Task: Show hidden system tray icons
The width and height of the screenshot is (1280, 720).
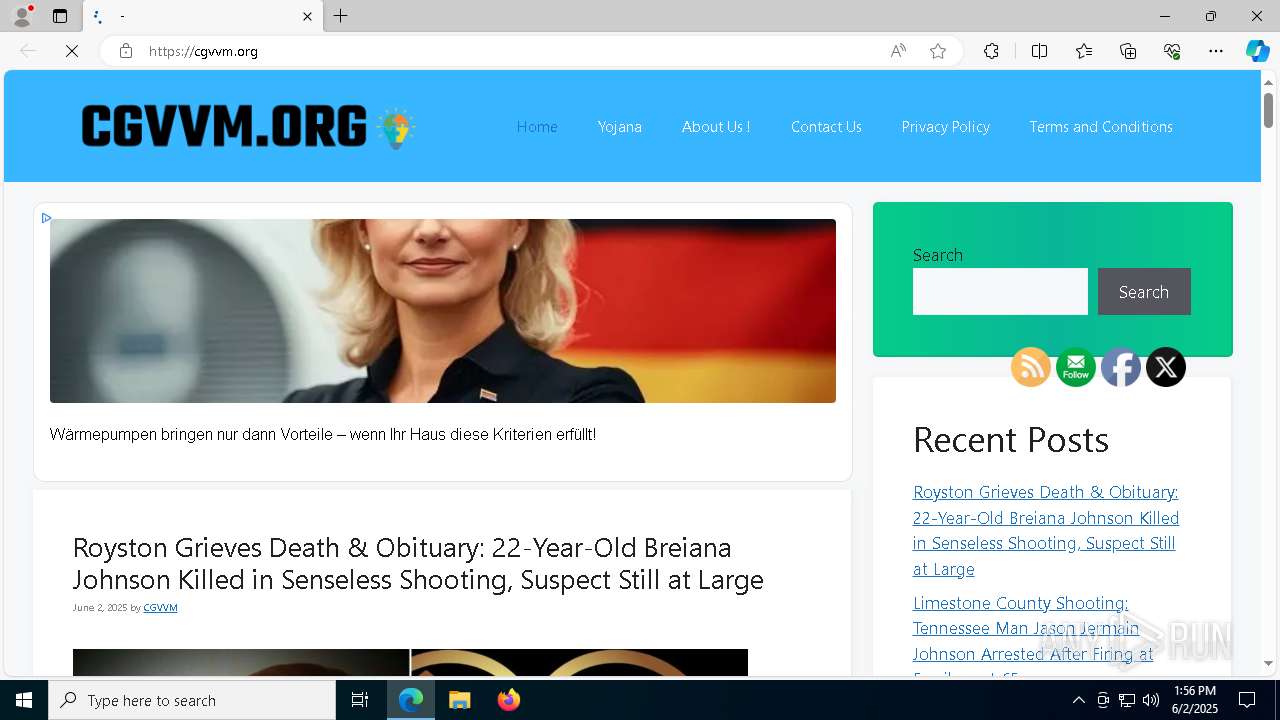Action: pyautogui.click(x=1078, y=700)
